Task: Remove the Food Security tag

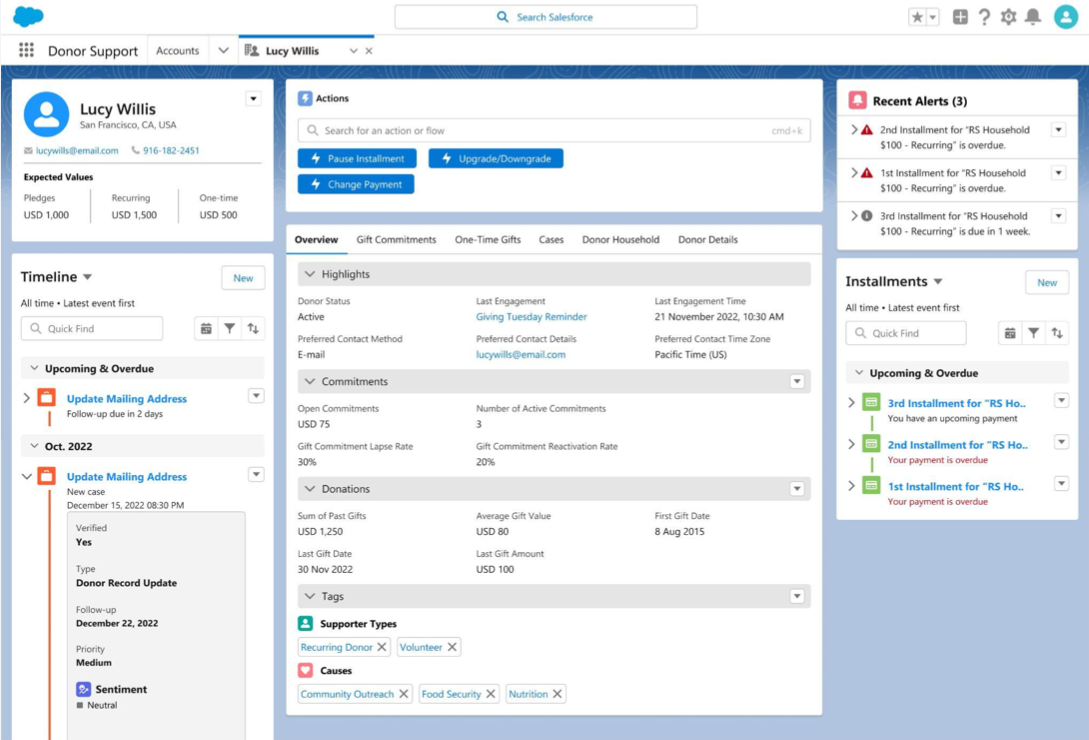Action: (x=490, y=694)
